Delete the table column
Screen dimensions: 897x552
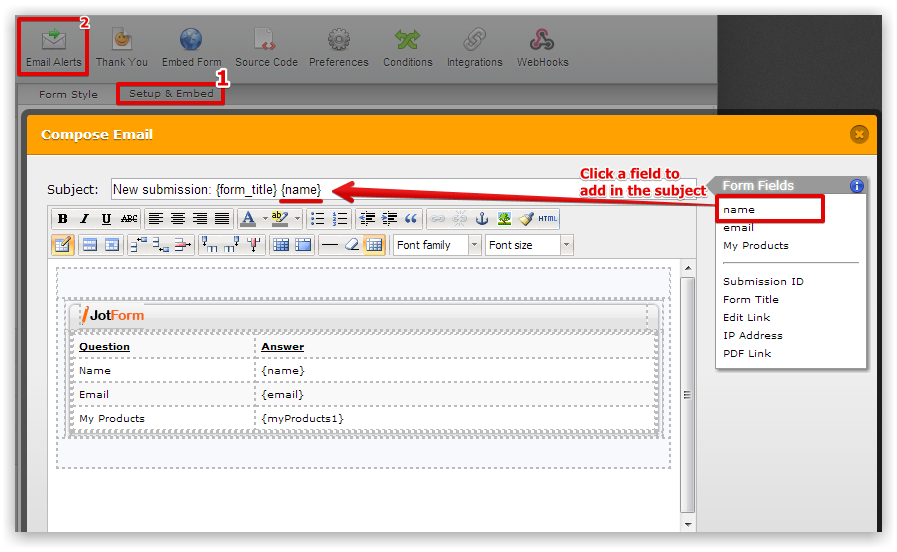point(254,245)
